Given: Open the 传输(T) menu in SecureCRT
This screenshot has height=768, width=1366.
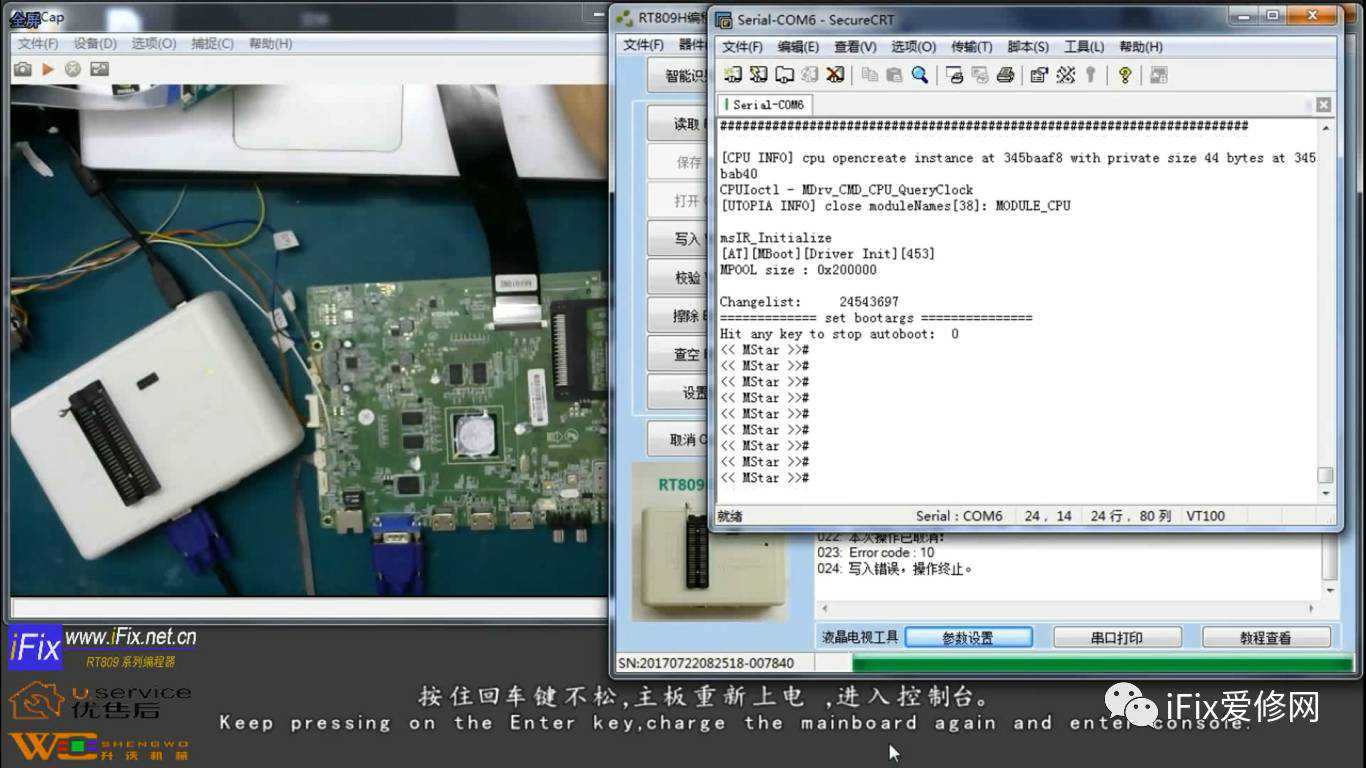Looking at the screenshot, I should [x=971, y=47].
